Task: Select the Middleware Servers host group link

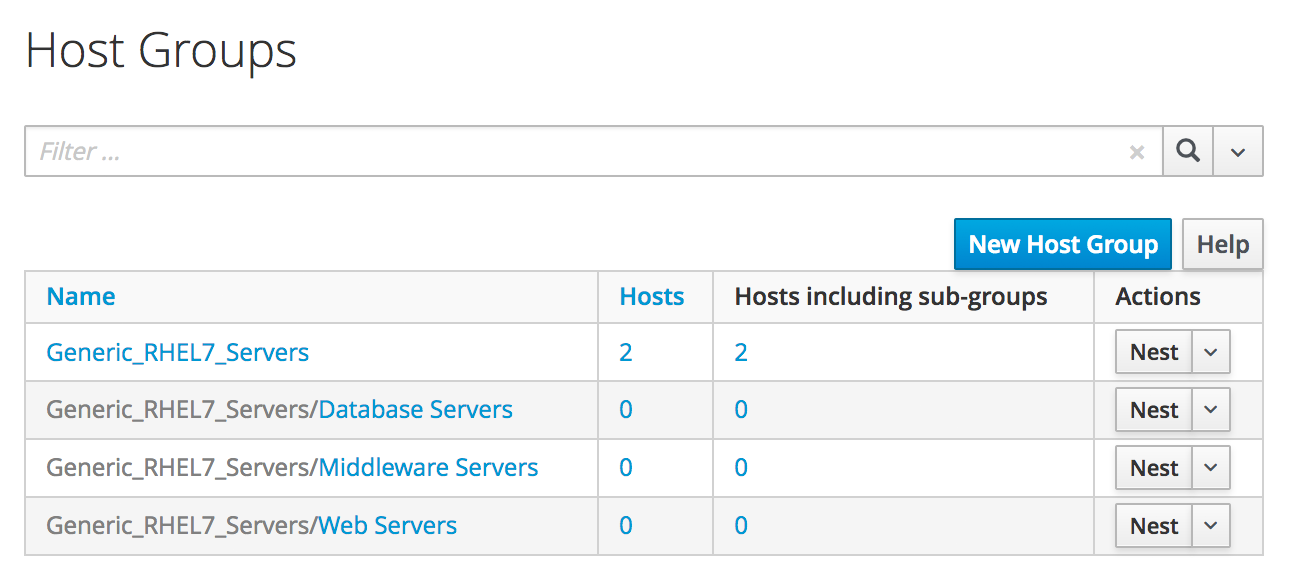Action: point(428,468)
